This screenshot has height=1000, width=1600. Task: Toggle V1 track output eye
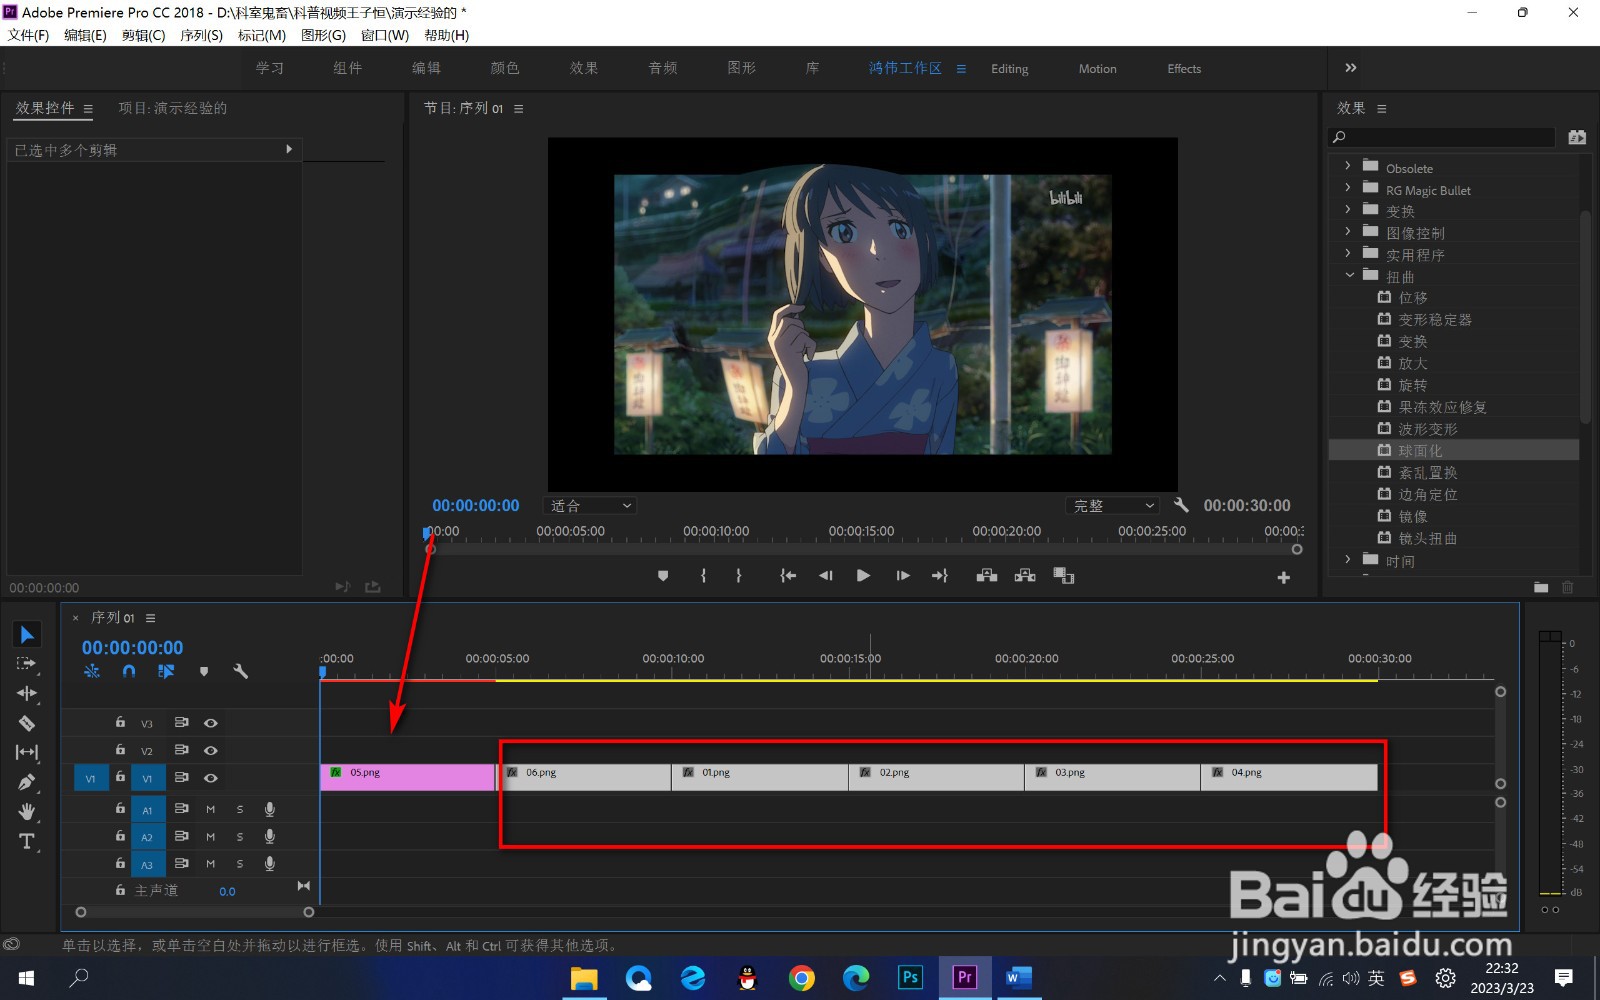pos(211,777)
